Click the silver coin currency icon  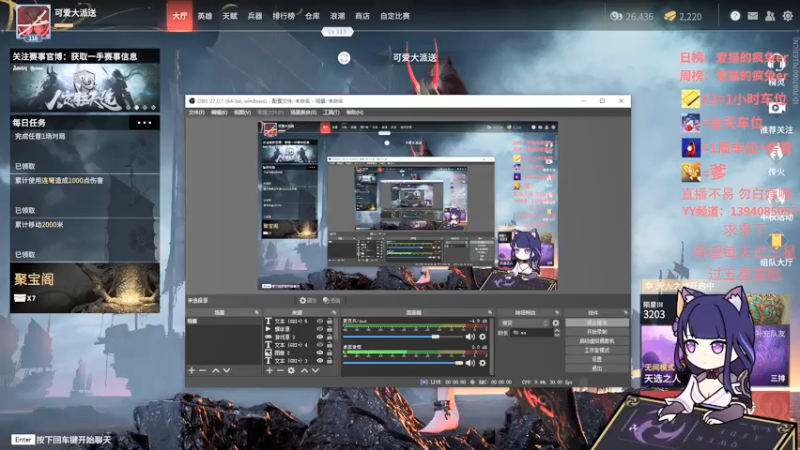[x=616, y=16]
